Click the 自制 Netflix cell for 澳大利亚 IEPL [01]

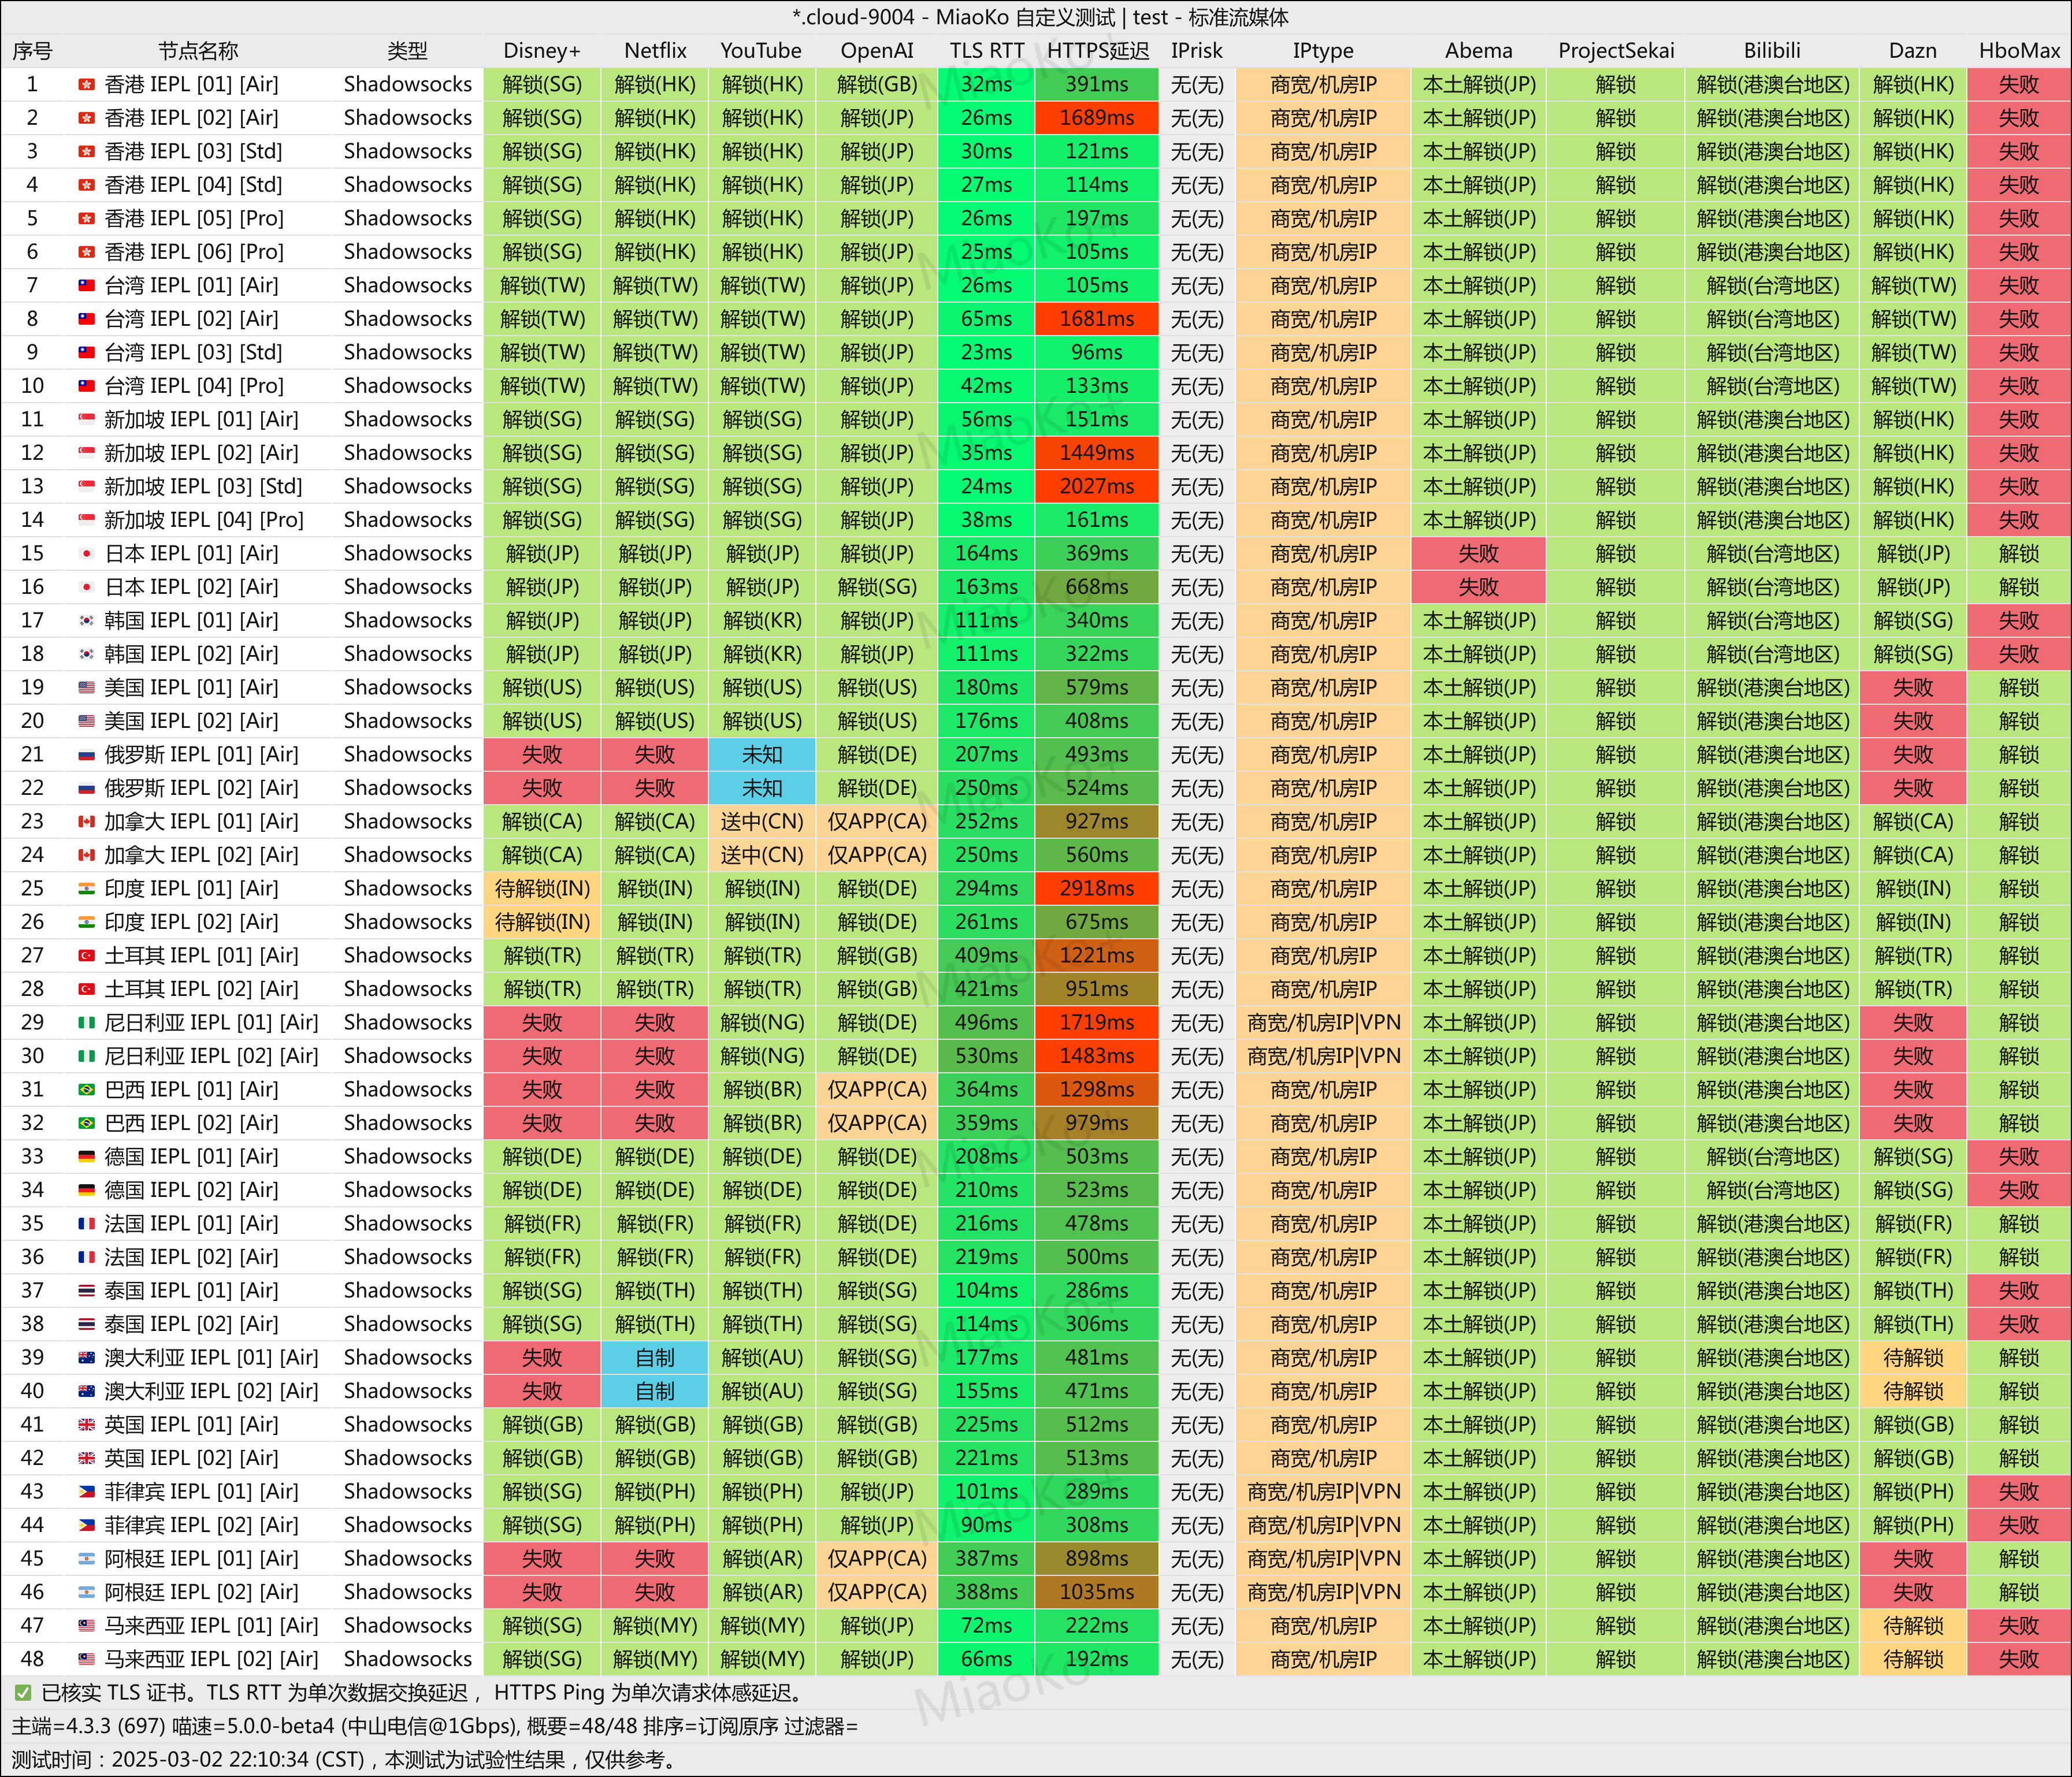[x=655, y=1358]
